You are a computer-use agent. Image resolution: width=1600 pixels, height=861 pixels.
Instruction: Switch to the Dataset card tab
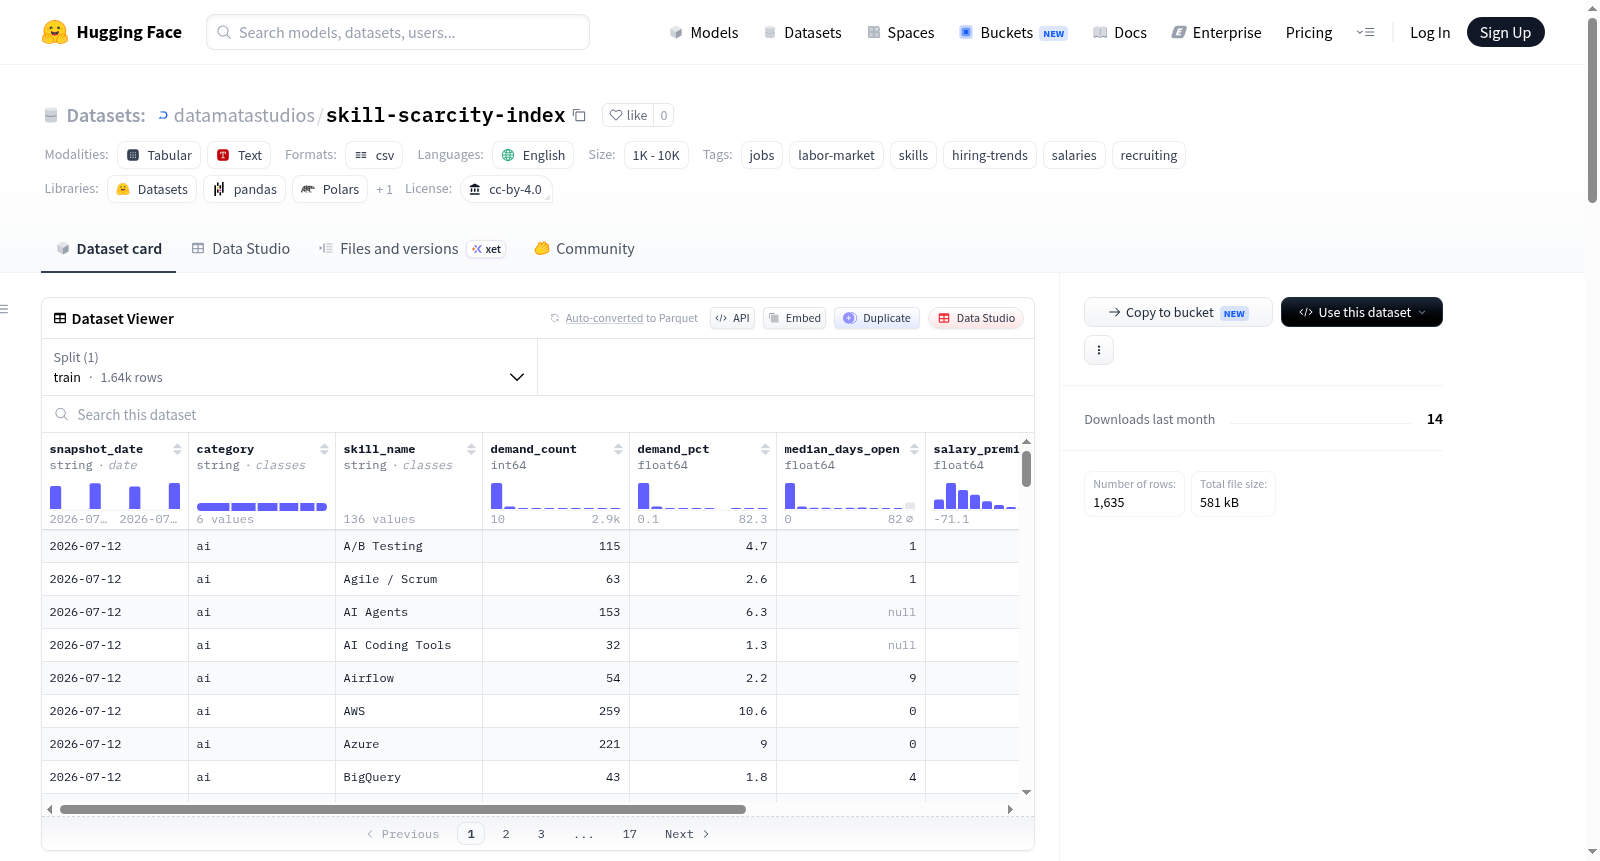(108, 249)
